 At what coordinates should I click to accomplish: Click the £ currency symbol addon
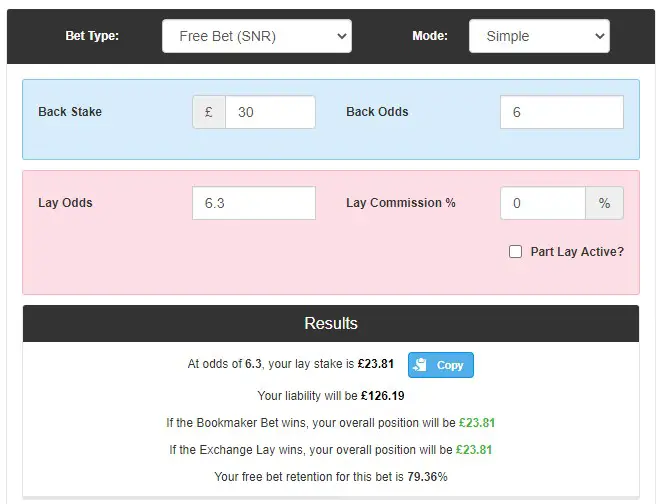point(209,112)
